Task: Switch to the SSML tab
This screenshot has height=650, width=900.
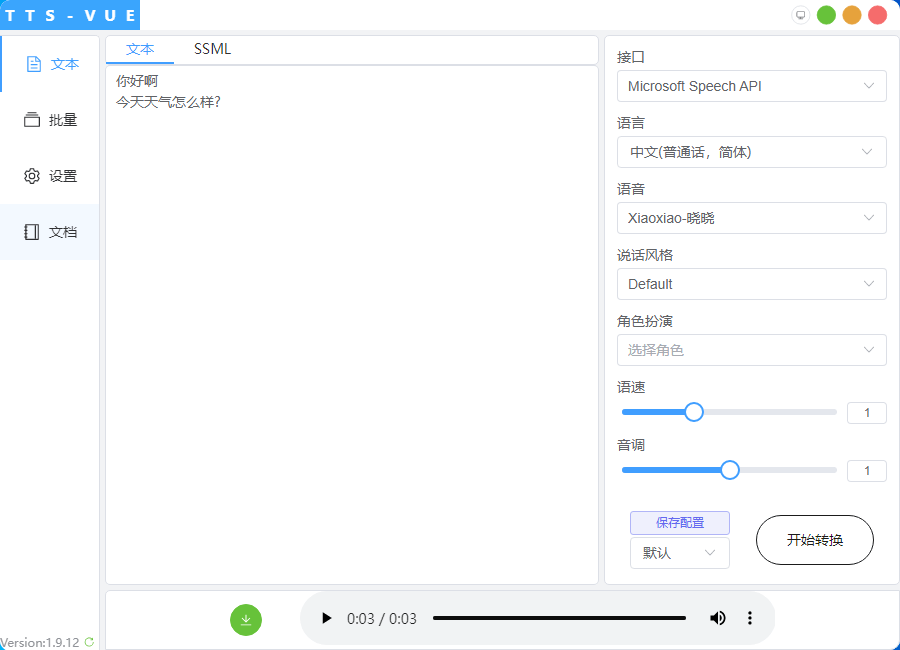Action: point(211,48)
